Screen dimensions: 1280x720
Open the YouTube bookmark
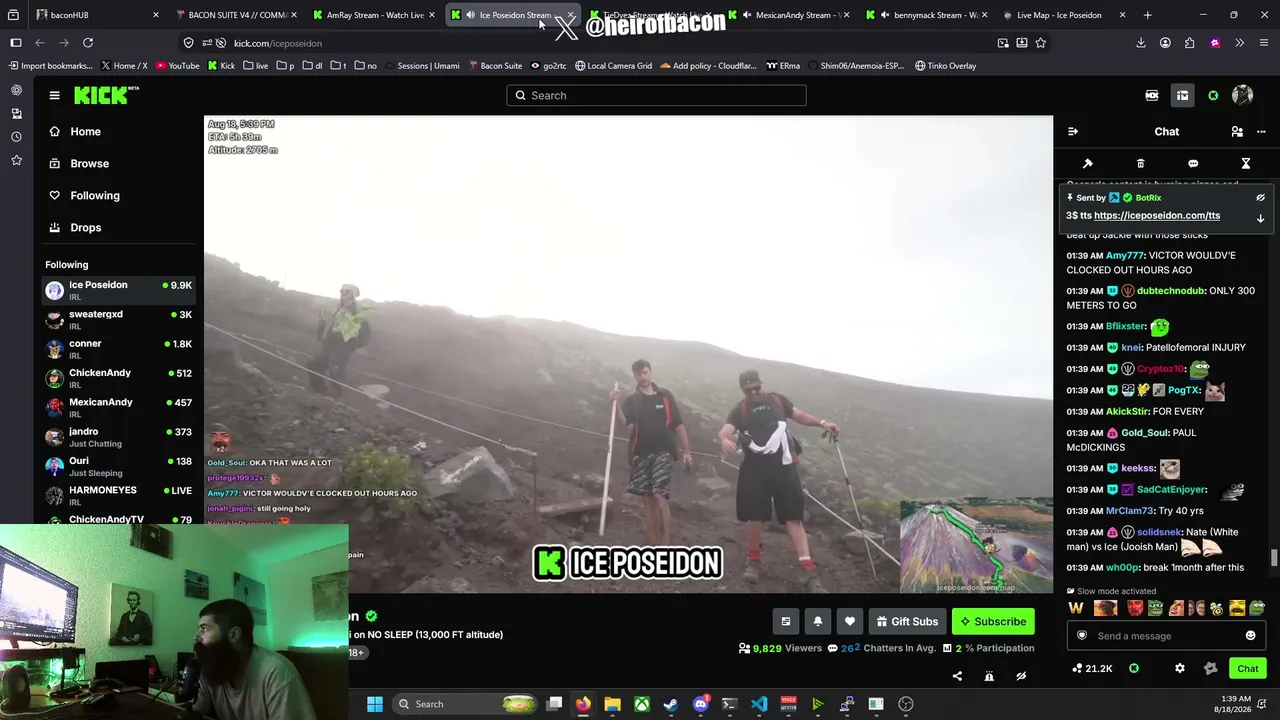click(x=177, y=66)
